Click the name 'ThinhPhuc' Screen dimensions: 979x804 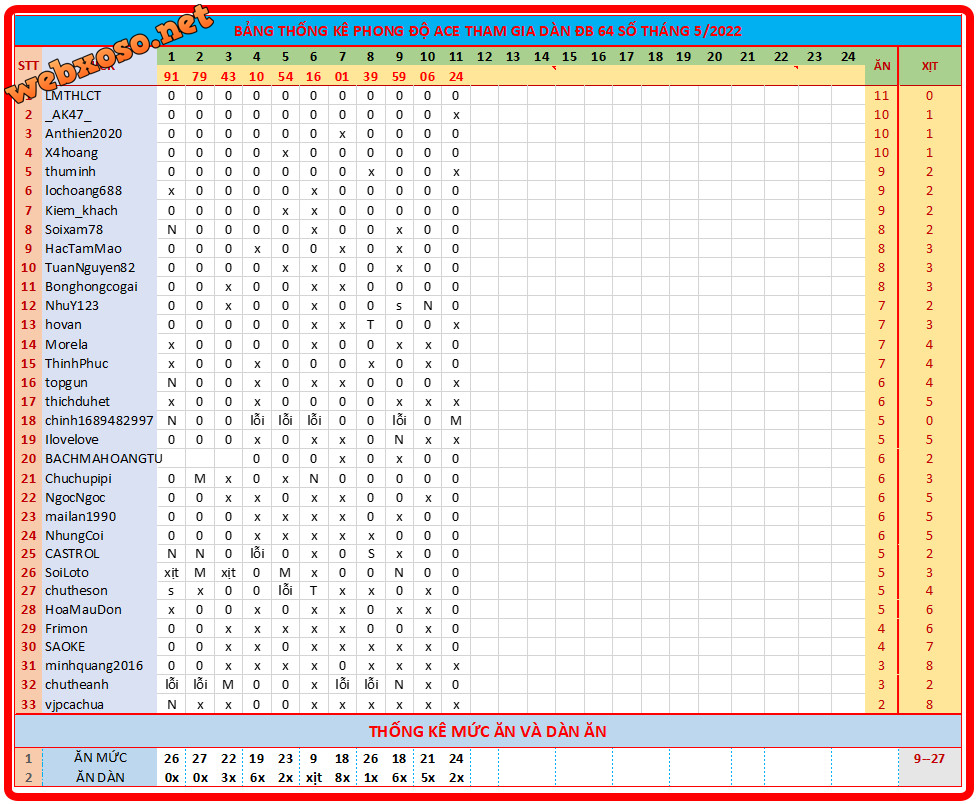[x=76, y=363]
